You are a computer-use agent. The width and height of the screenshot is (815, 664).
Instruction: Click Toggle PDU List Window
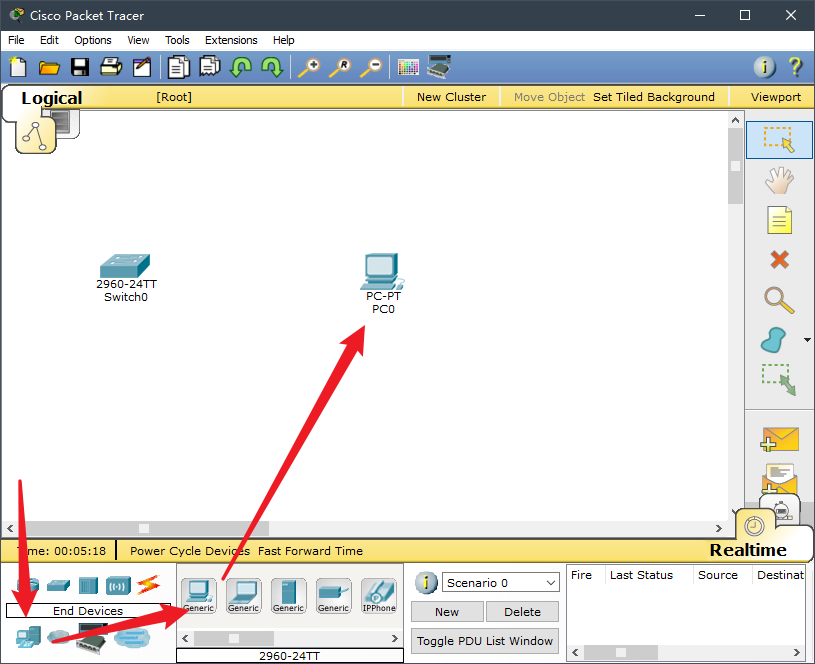point(484,641)
